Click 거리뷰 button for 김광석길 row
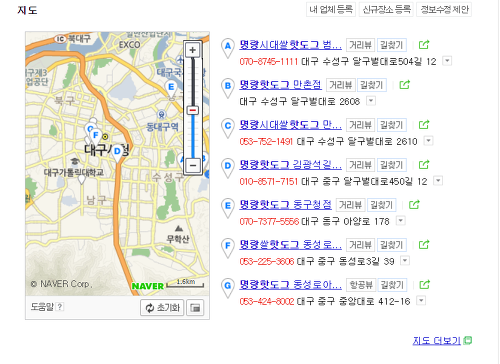This screenshot has height=364, width=500. click(360, 165)
